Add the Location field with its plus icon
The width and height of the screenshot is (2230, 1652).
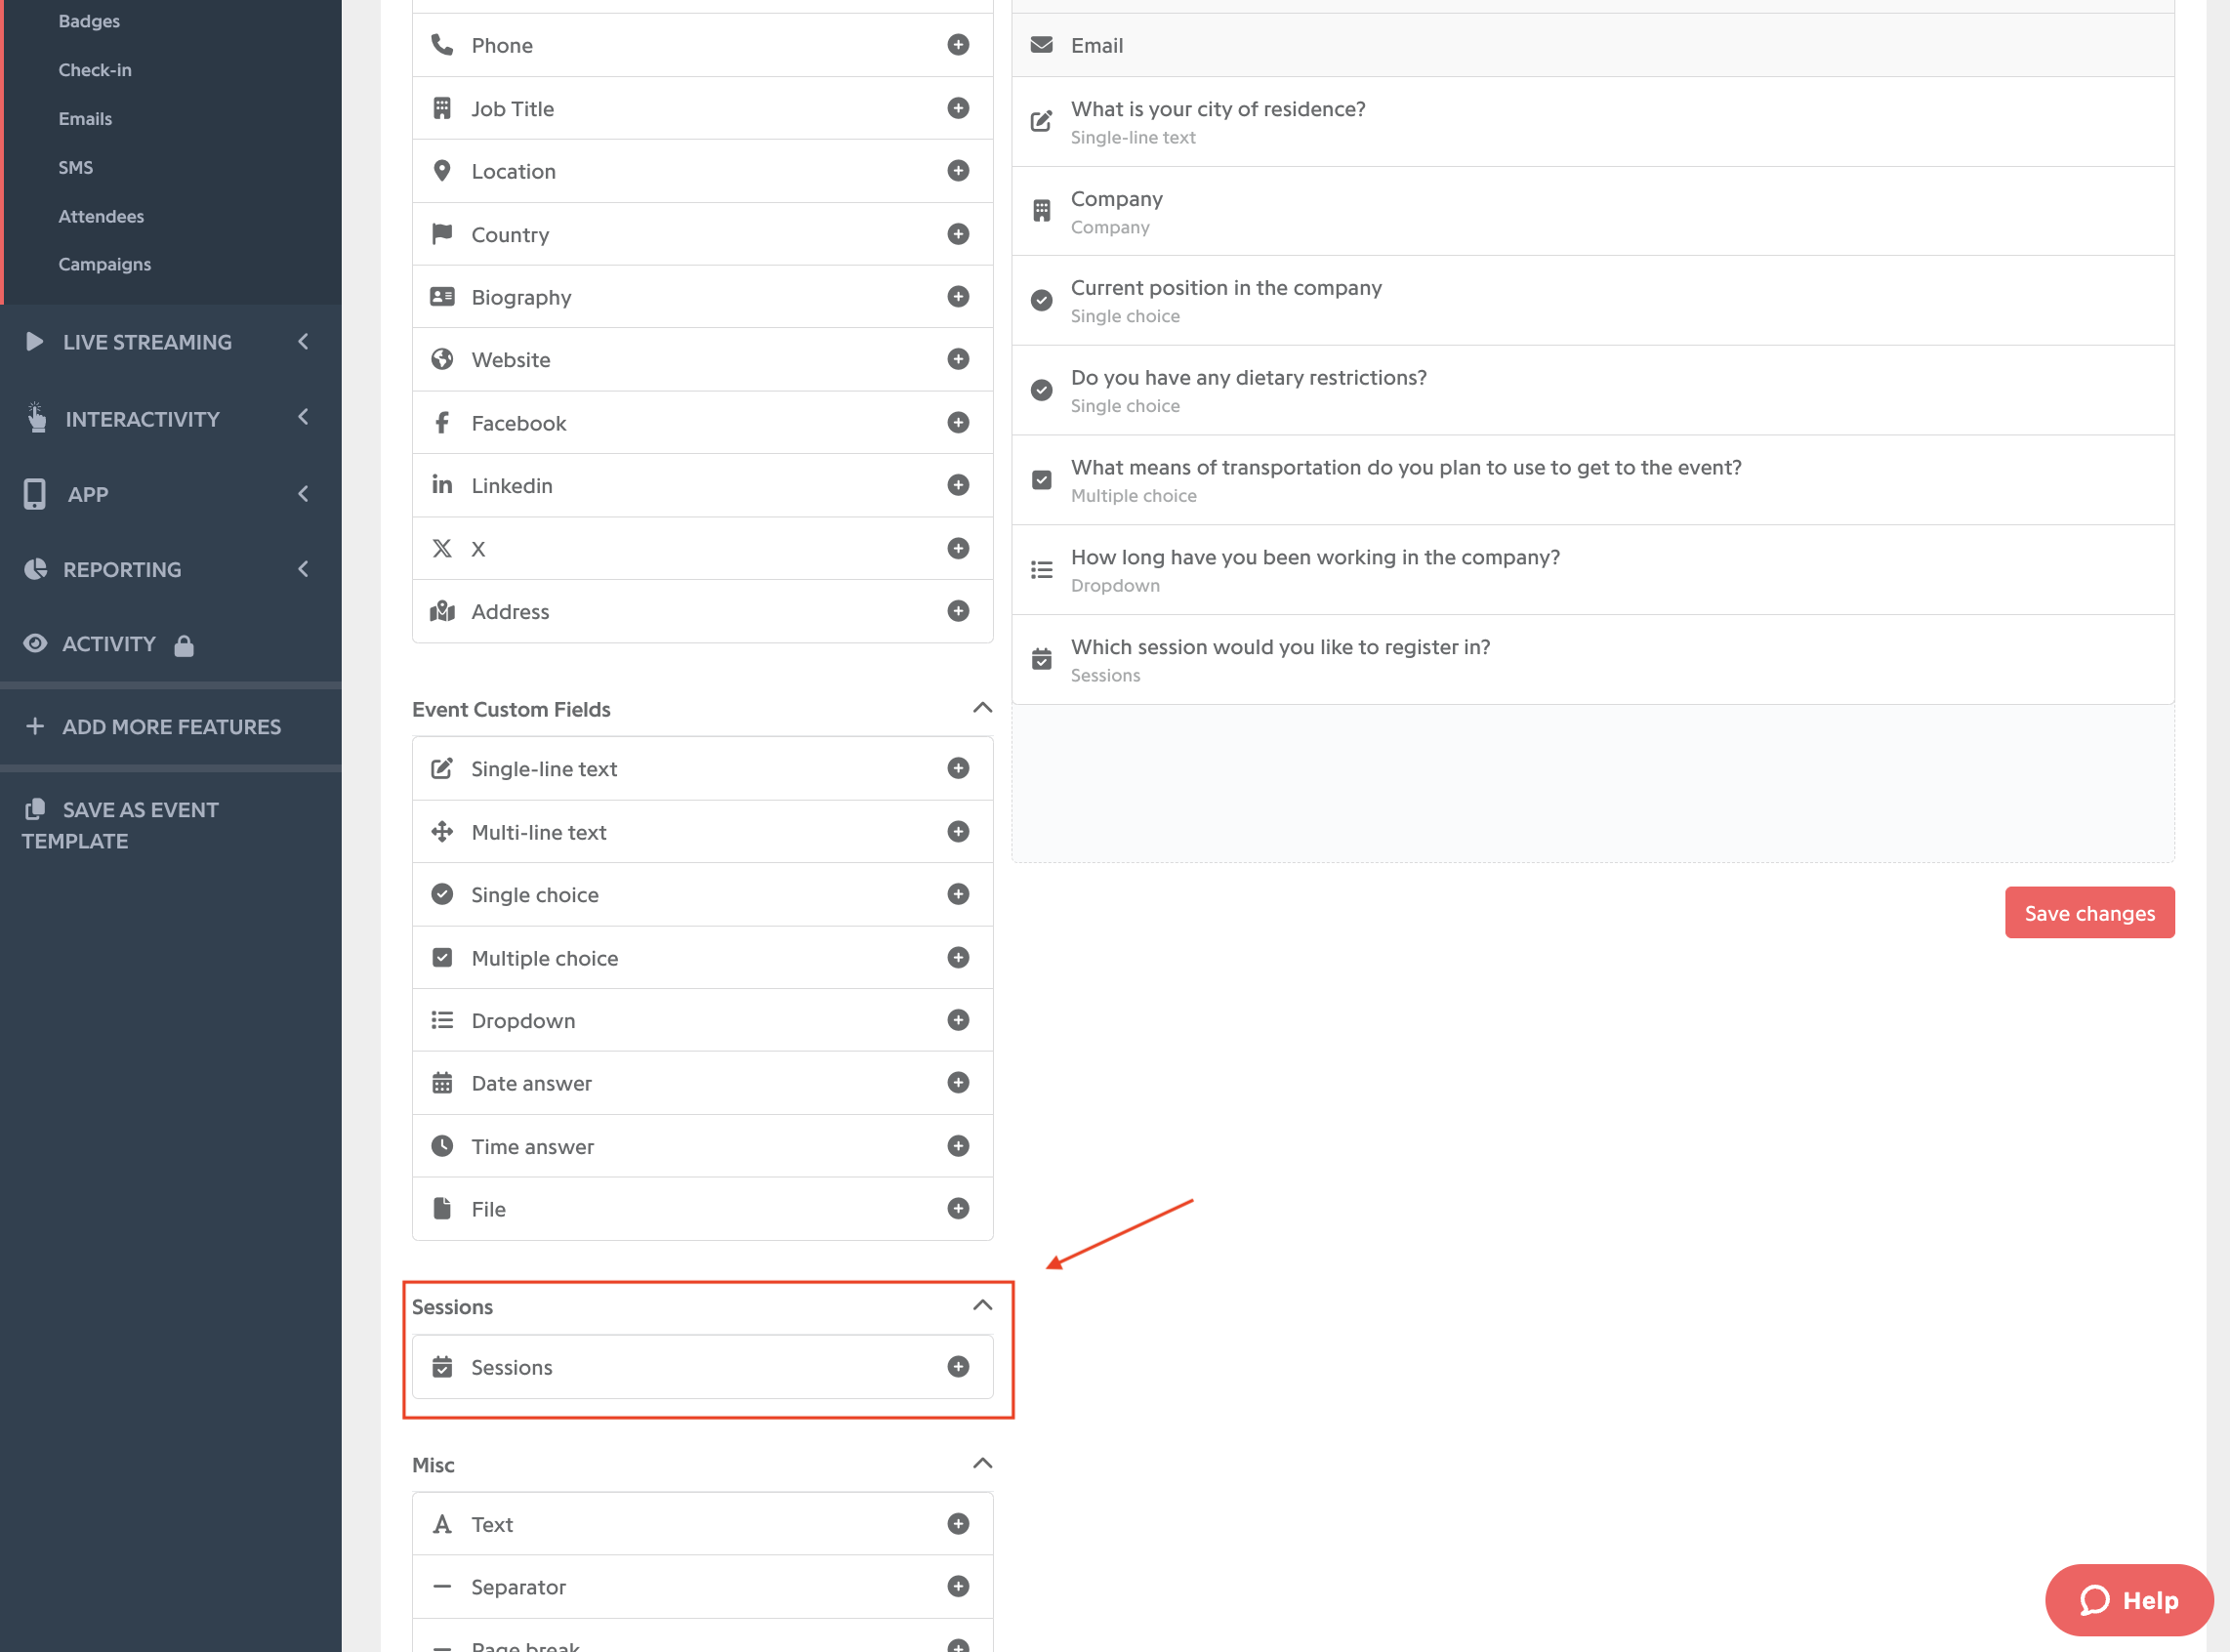coord(958,171)
